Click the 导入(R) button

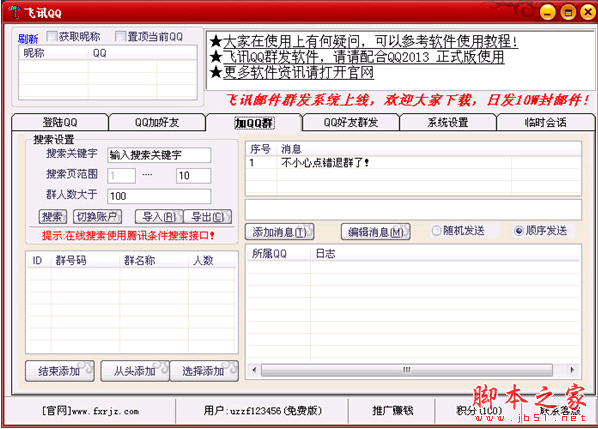point(159,217)
